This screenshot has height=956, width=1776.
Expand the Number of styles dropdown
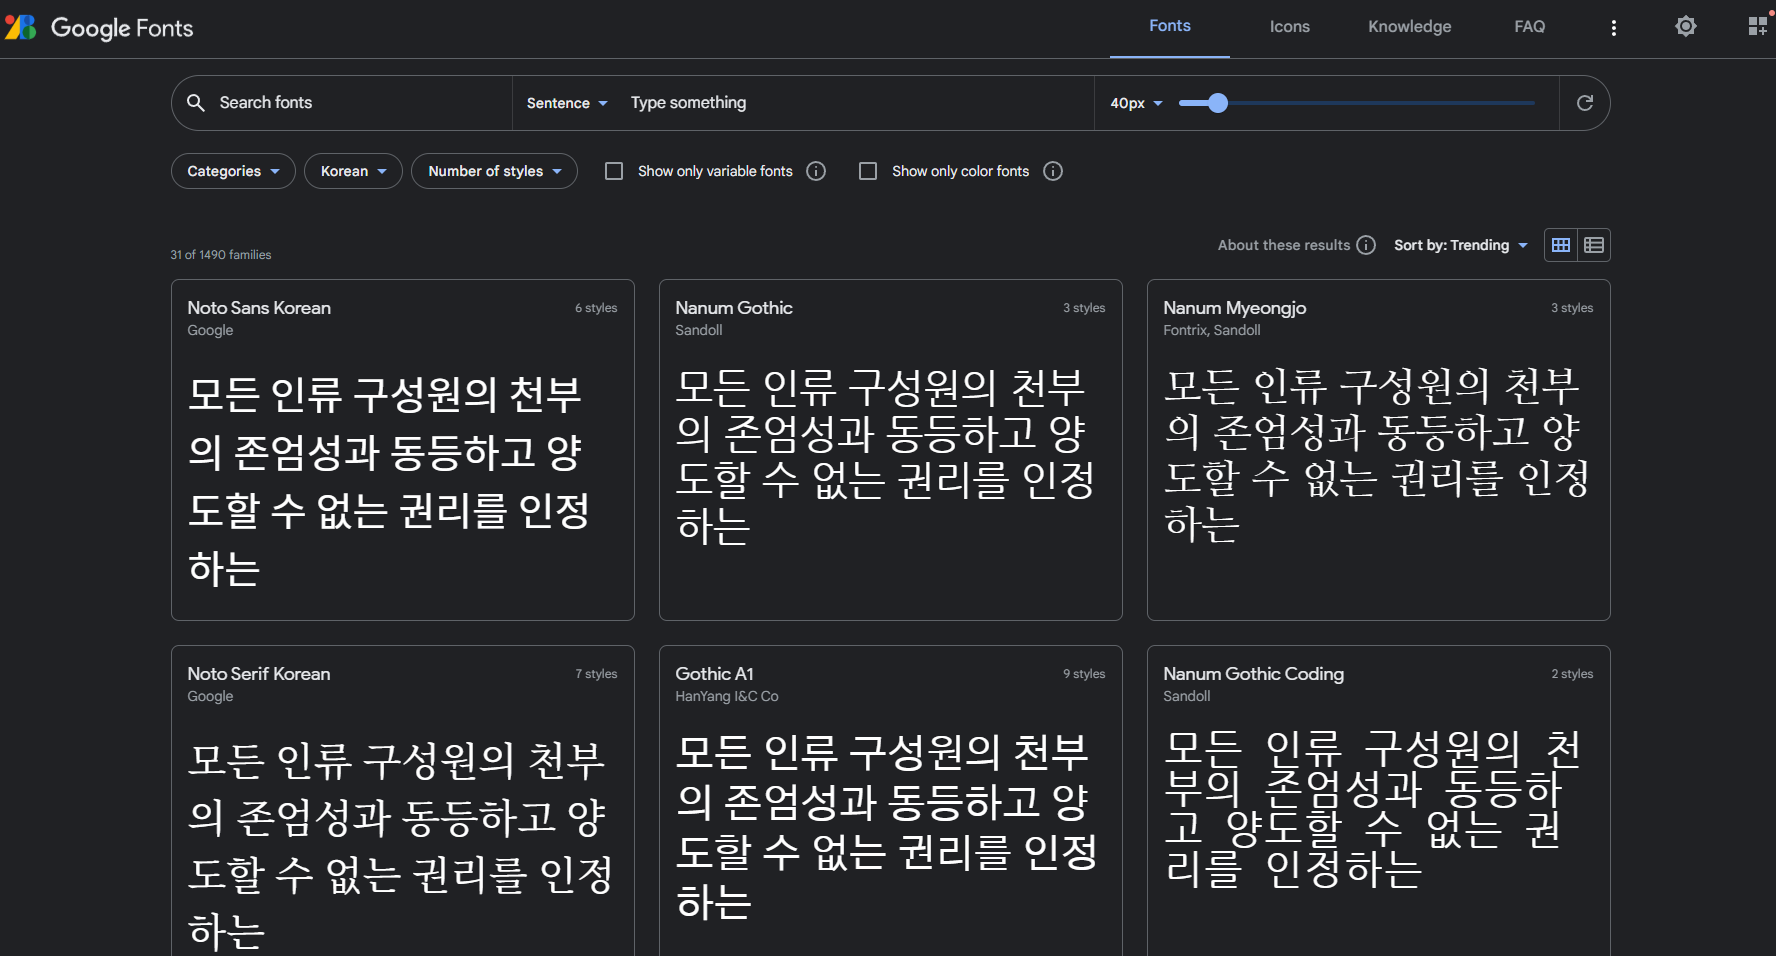494,171
